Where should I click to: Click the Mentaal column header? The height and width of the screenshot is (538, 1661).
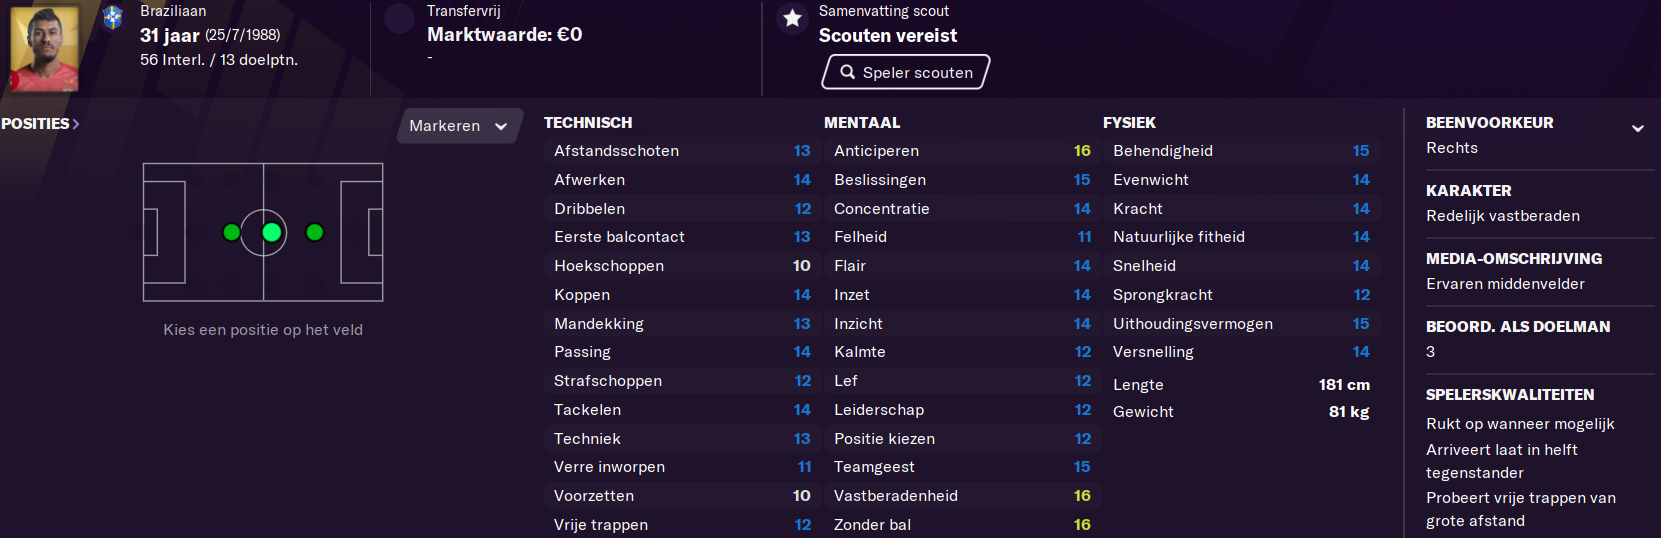(x=862, y=122)
